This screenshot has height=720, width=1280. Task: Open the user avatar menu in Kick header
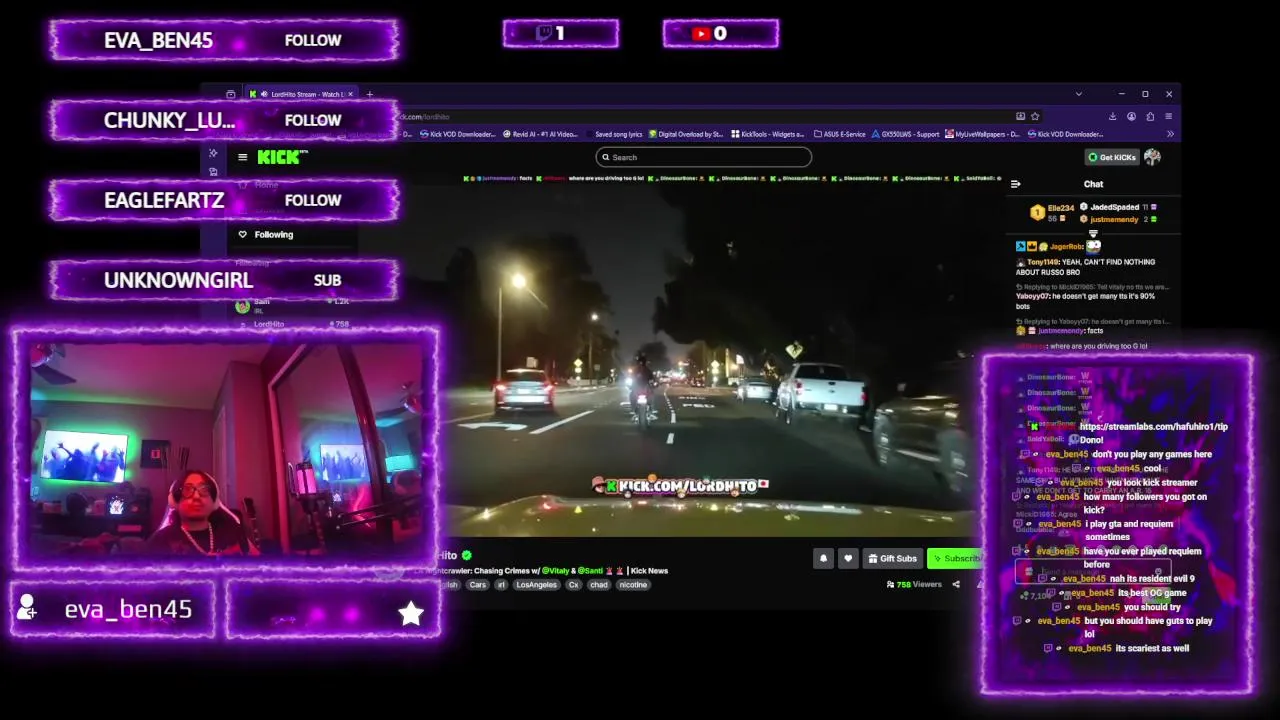click(x=1152, y=157)
